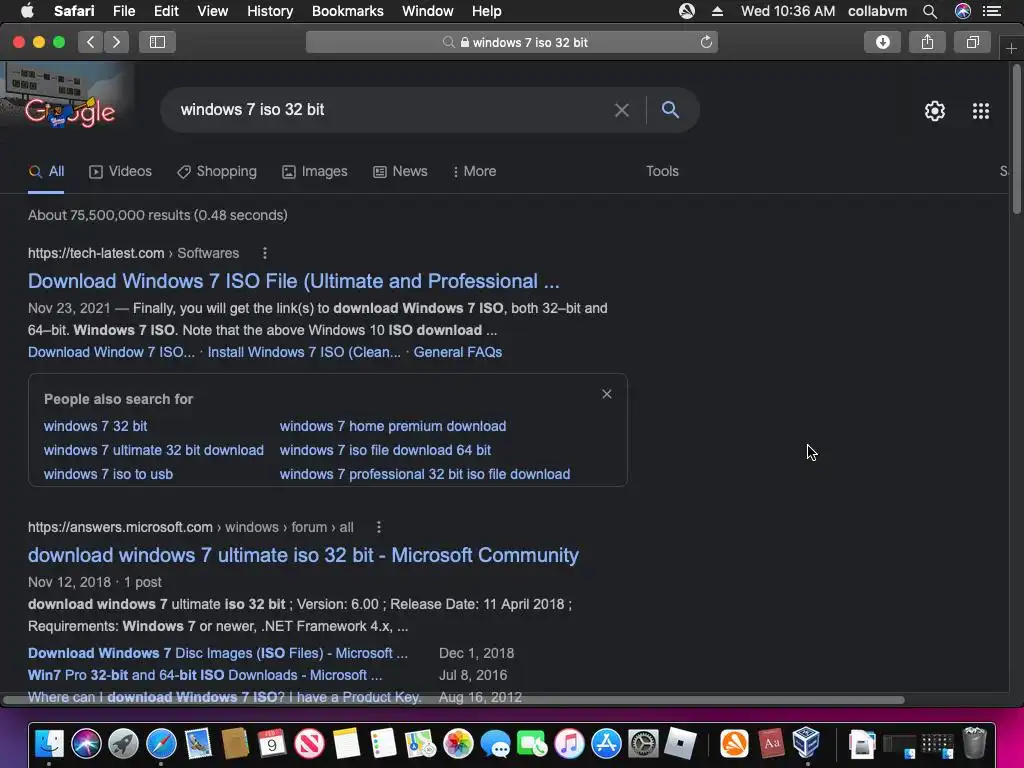Image resolution: width=1024 pixels, height=768 pixels.
Task: Open Trash in the Dock
Action: coord(974,743)
